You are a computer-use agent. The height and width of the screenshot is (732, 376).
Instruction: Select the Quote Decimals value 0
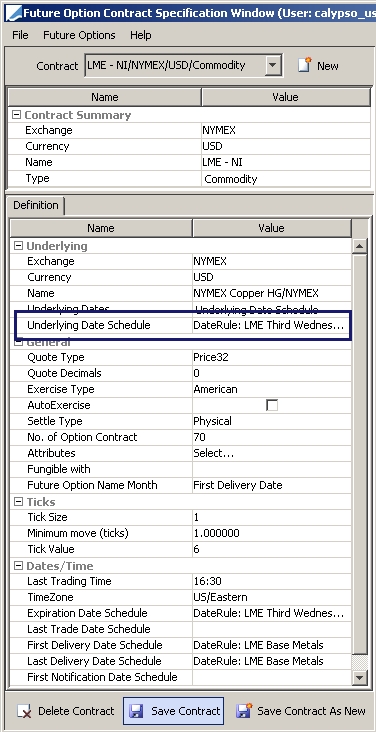point(271,373)
